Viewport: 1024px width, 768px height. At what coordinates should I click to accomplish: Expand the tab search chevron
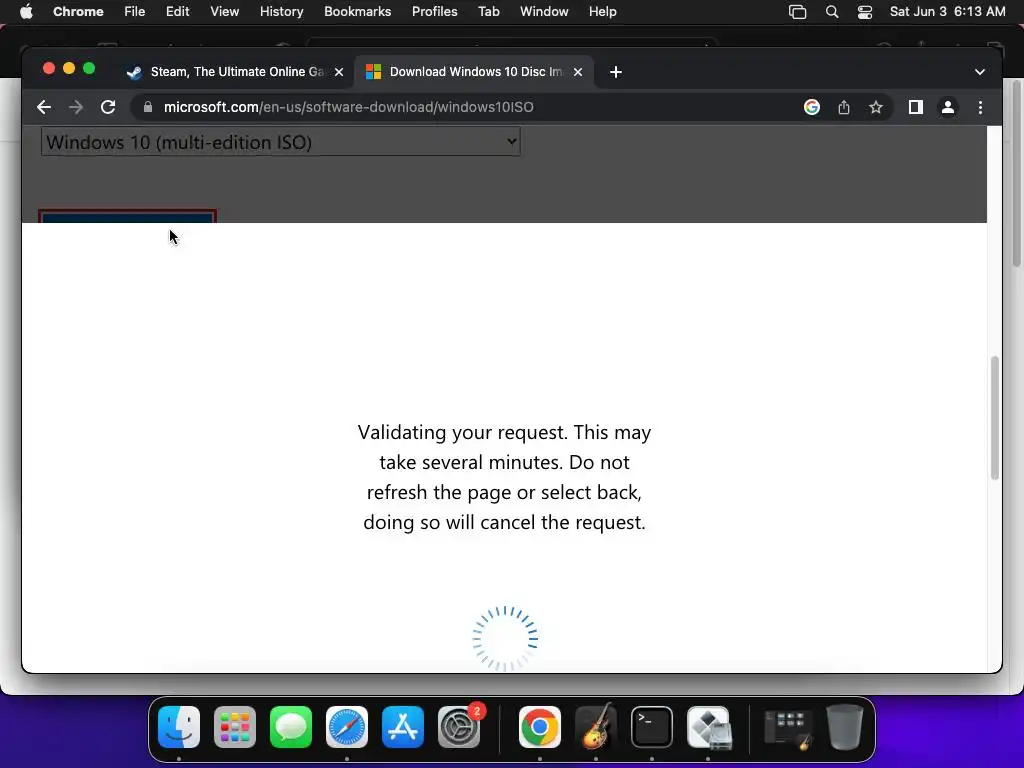point(980,72)
